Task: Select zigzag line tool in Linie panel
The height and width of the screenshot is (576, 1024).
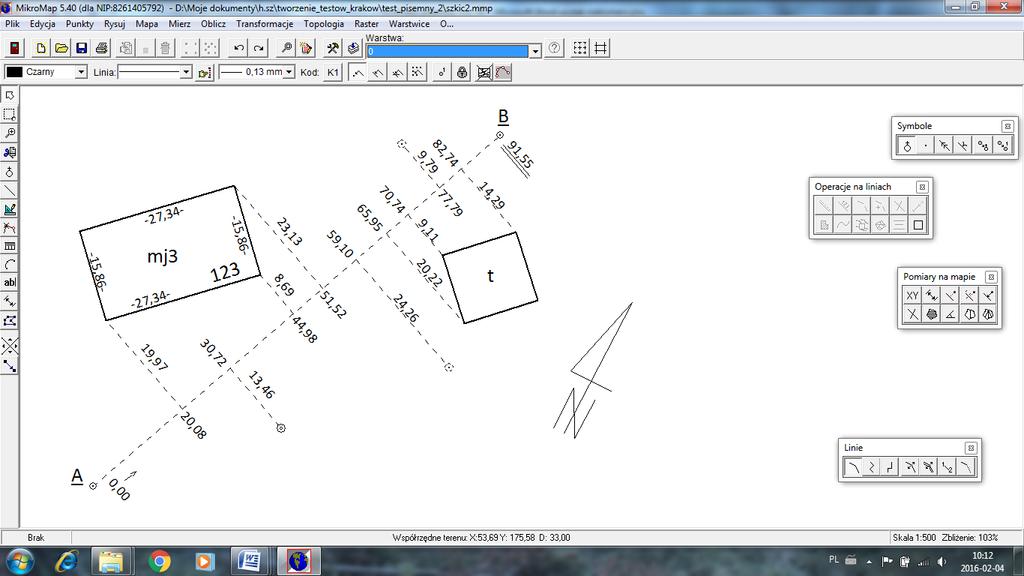Action: [x=872, y=467]
